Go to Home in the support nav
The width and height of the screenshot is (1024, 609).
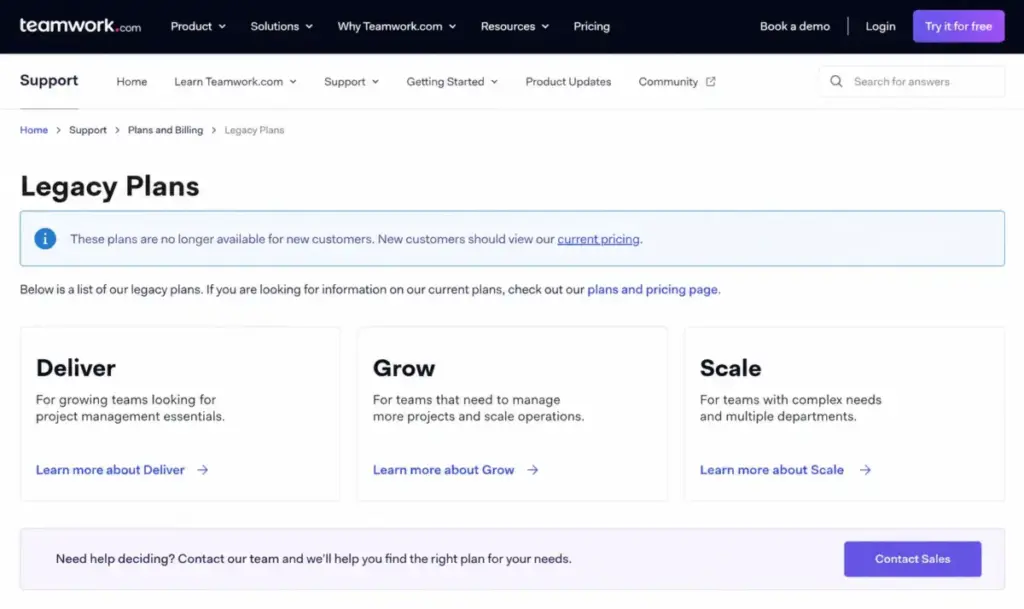(132, 82)
